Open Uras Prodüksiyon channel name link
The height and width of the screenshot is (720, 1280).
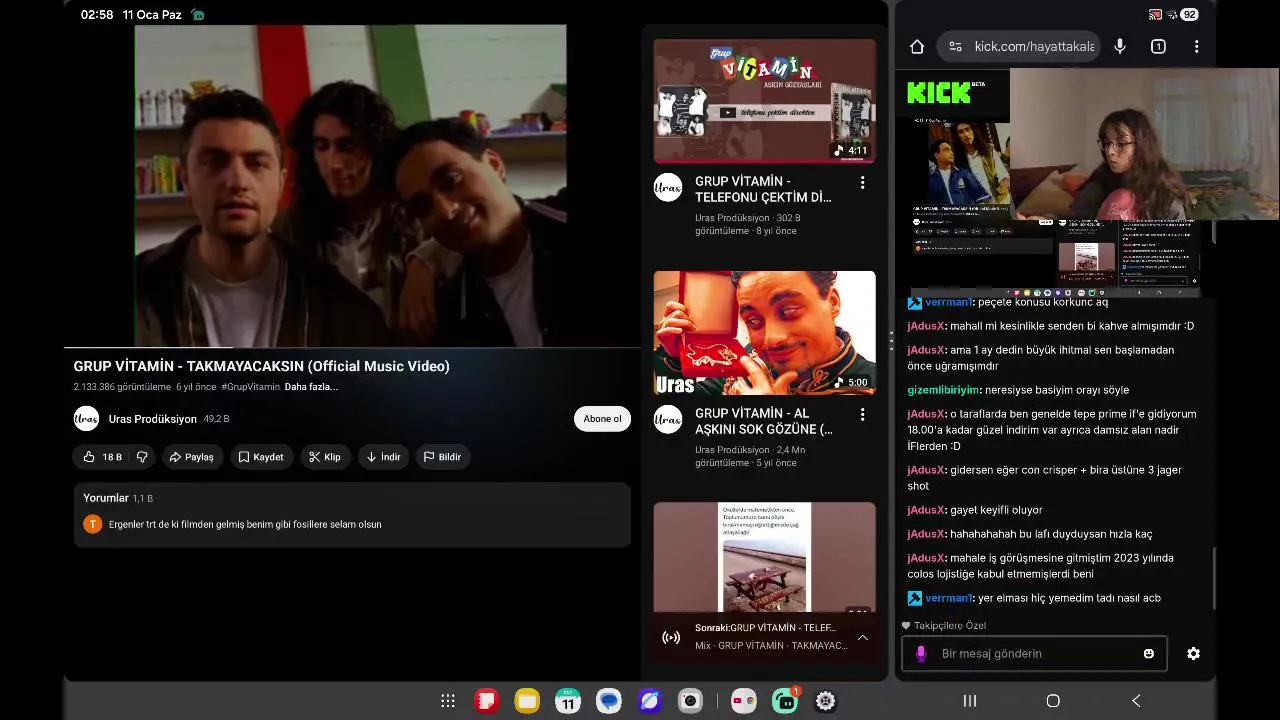click(x=153, y=419)
